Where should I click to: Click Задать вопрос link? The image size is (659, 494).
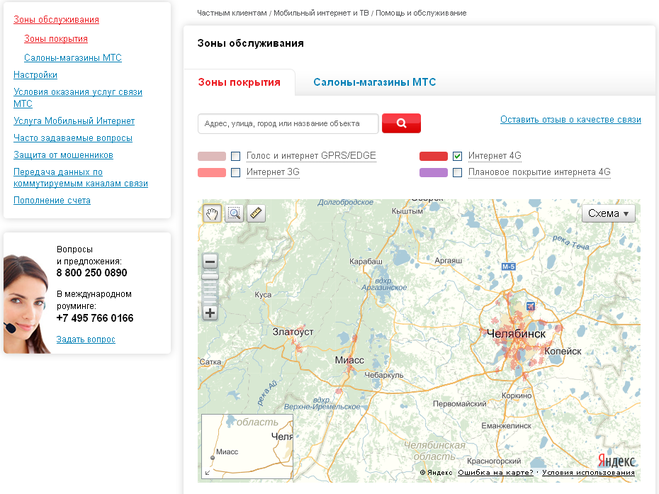[x=85, y=339]
